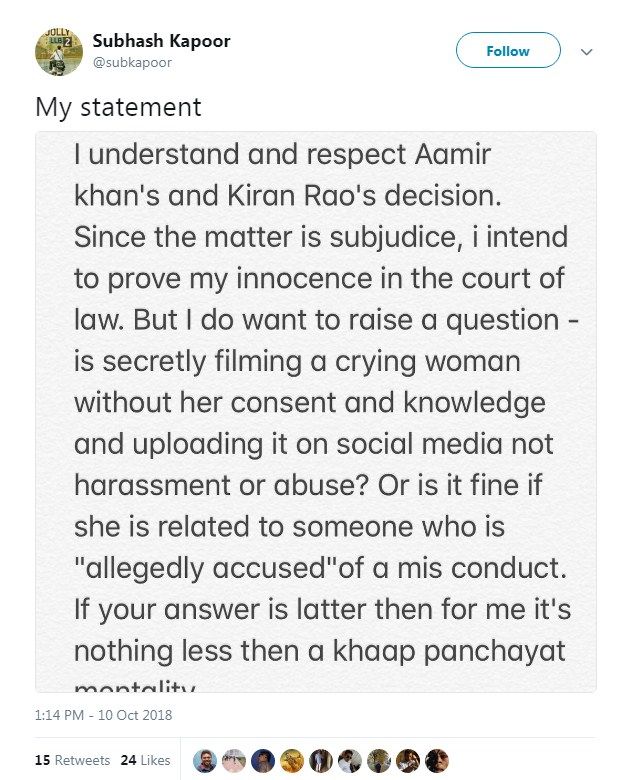The width and height of the screenshot is (623, 780).
Task: Open the sixth liker avatar with sunglasses
Action: (x=350, y=761)
